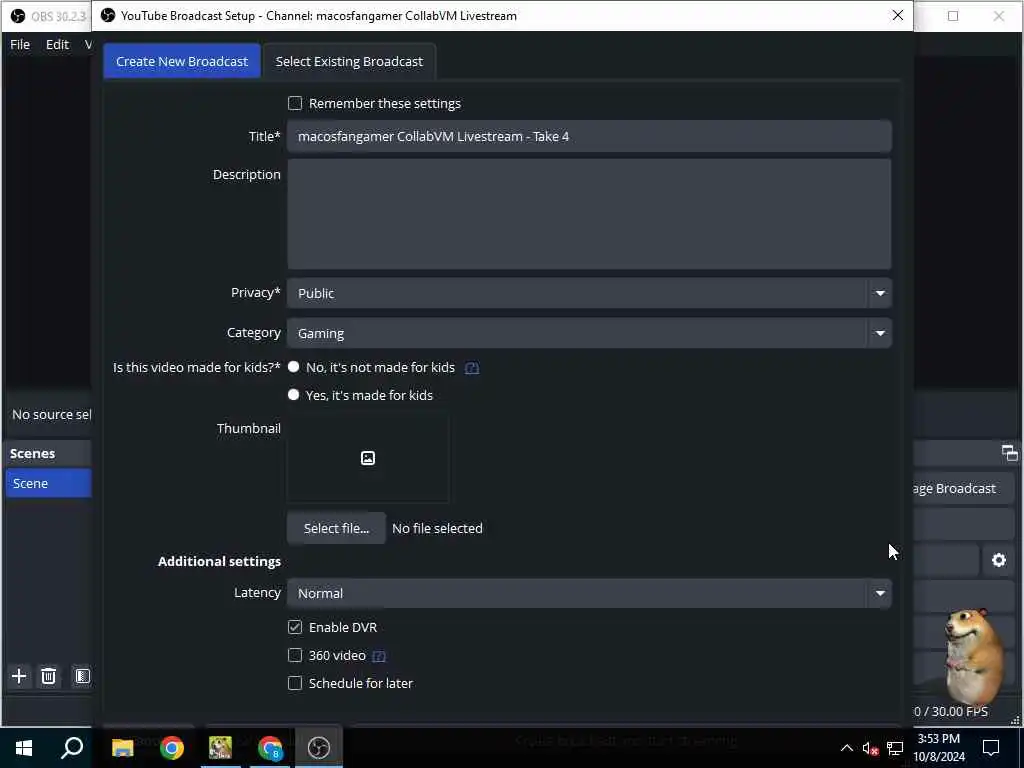Click the broadcast Title input field
The height and width of the screenshot is (768, 1024).
(589, 136)
